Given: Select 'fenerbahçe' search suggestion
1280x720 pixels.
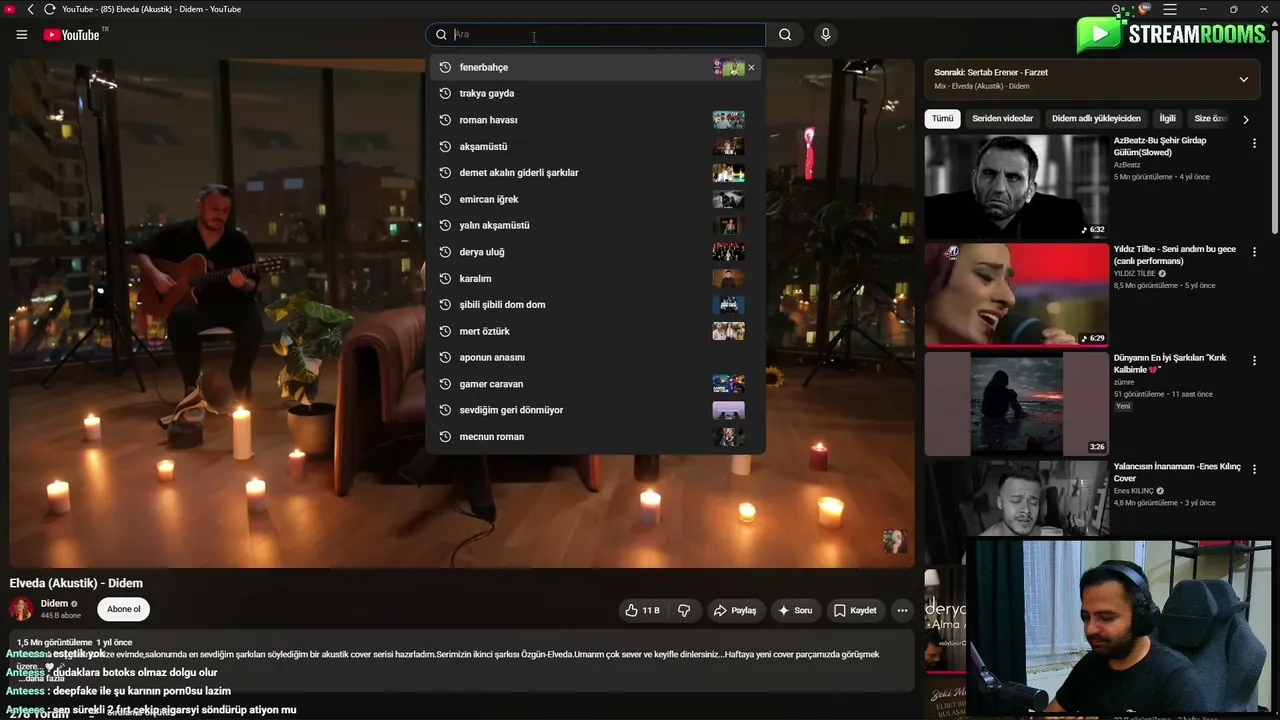Looking at the screenshot, I should coord(596,67).
